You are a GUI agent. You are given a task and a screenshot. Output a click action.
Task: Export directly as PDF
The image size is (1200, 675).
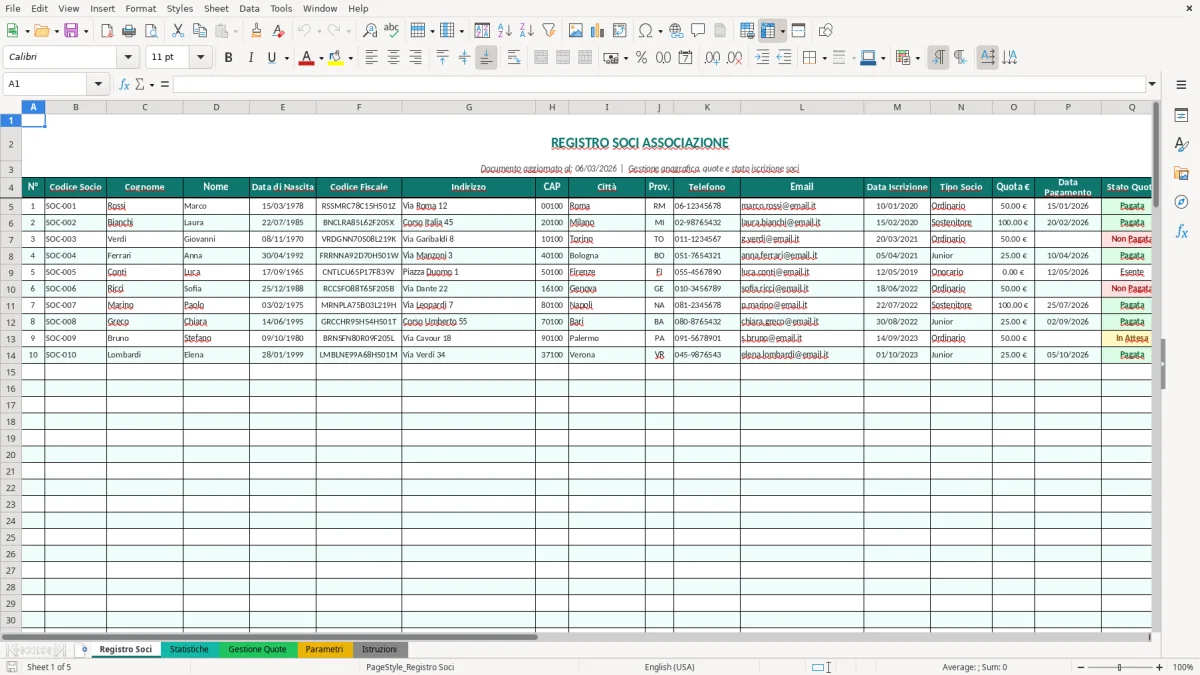click(x=107, y=31)
